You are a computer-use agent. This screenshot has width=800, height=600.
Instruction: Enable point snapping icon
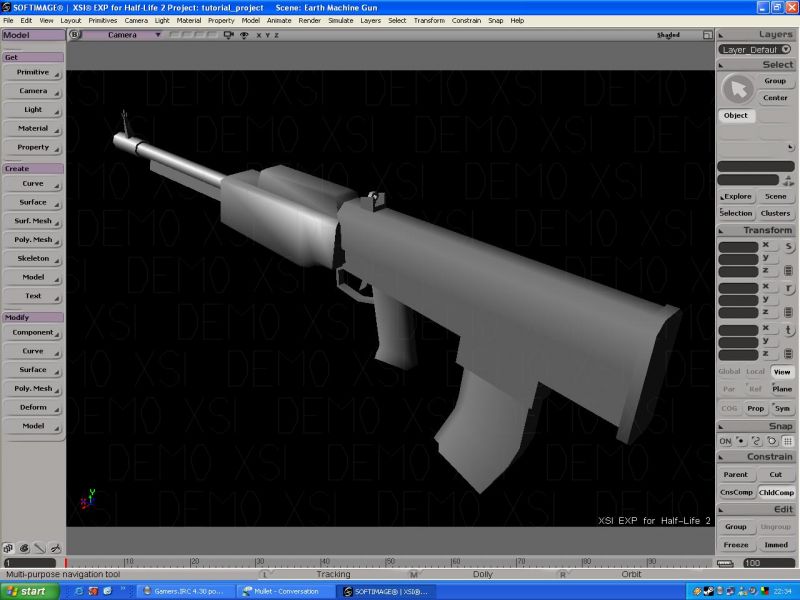tap(742, 441)
